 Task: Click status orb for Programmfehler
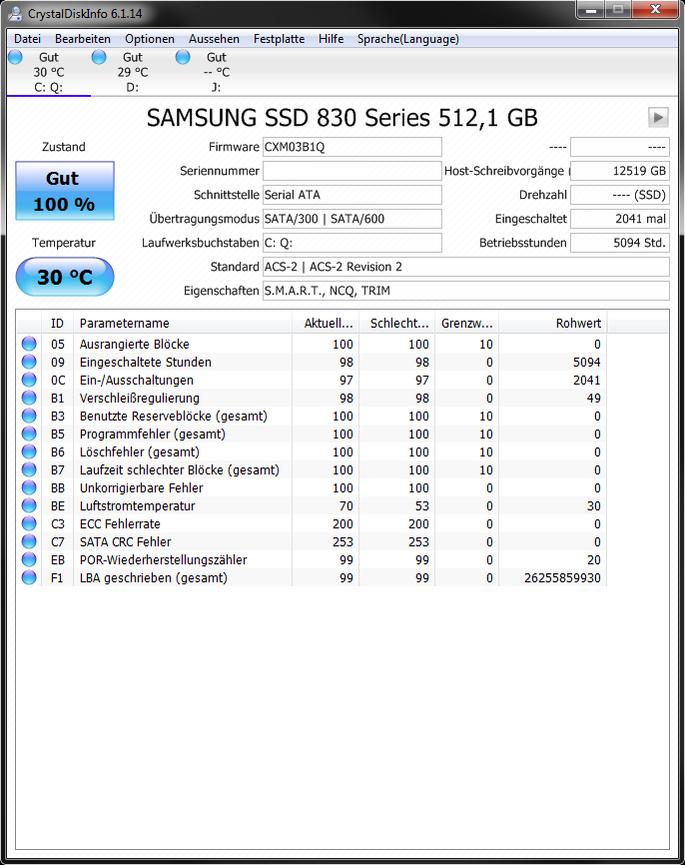point(29,434)
